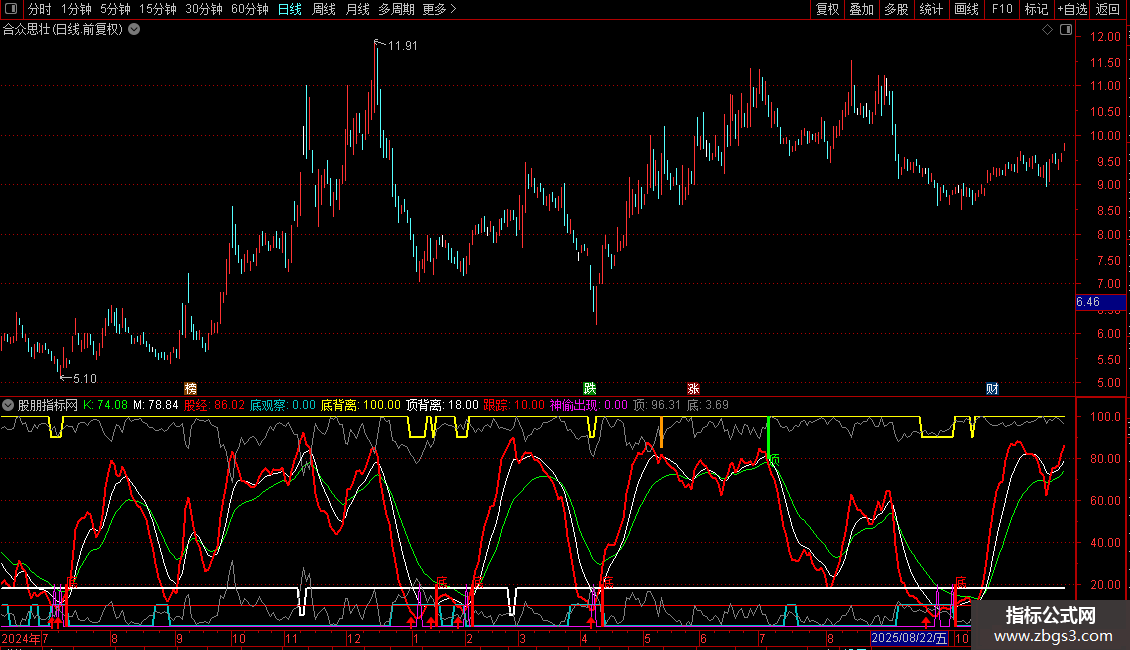Click the orange 榜 marker icon

[190, 388]
